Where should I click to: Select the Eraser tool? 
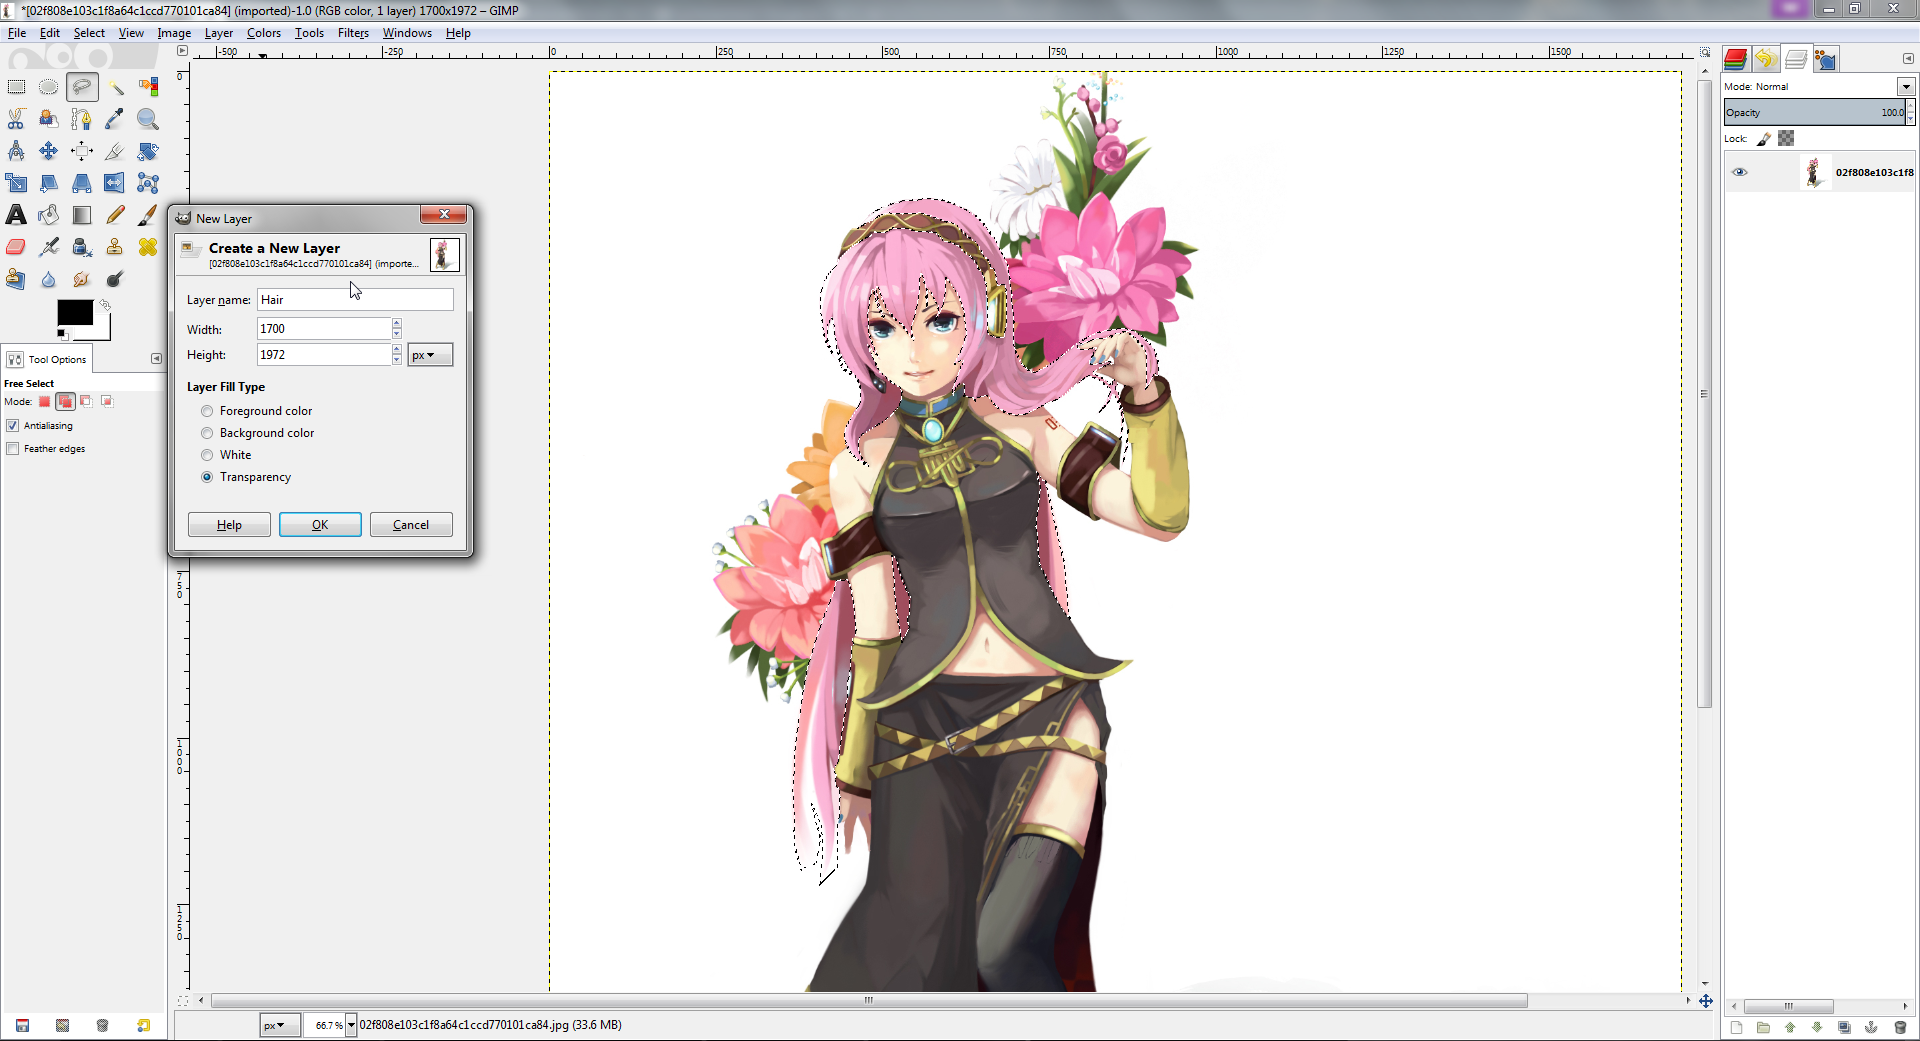point(17,247)
